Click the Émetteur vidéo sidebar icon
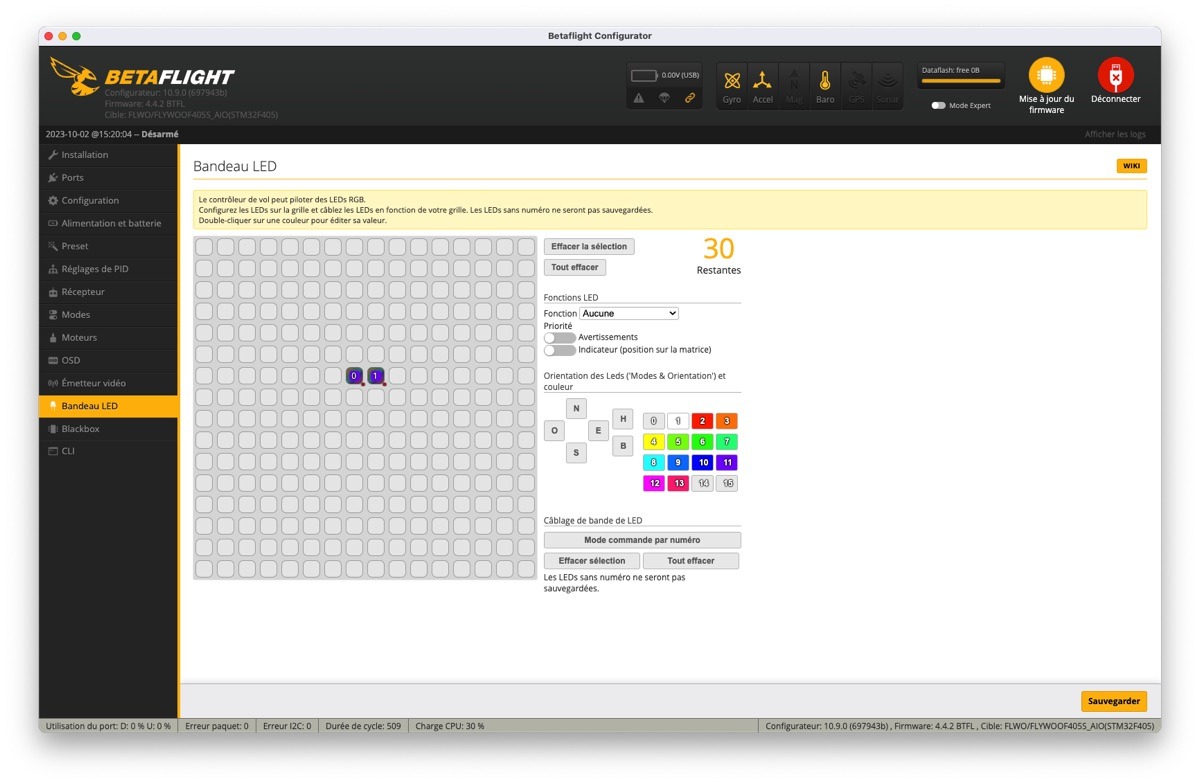Image resolution: width=1200 pixels, height=784 pixels. coord(53,383)
